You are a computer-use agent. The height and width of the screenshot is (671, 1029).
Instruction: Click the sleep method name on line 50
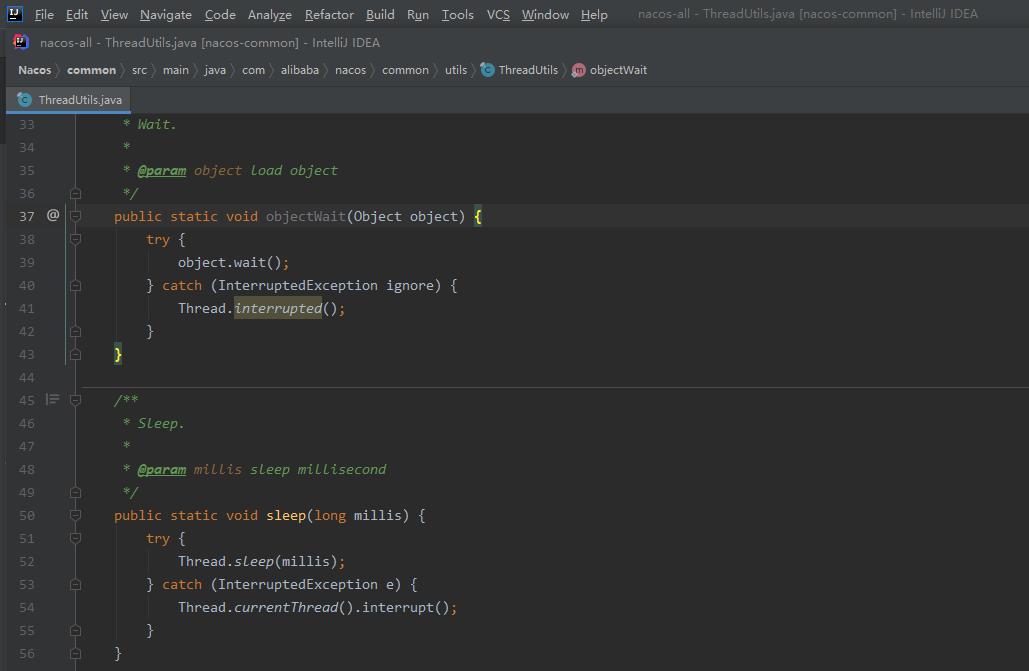coord(286,515)
